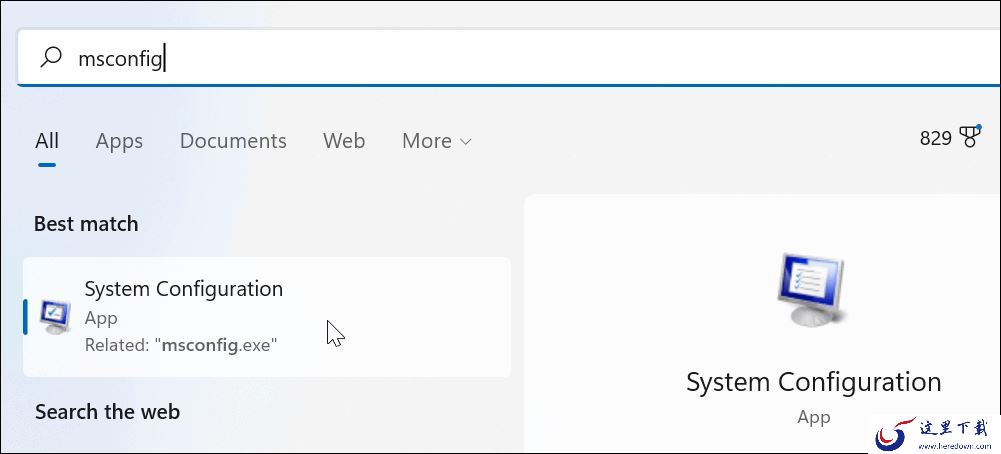Screen dimensions: 1001x454
Task: Expand the More filter dropdown
Action: point(437,141)
